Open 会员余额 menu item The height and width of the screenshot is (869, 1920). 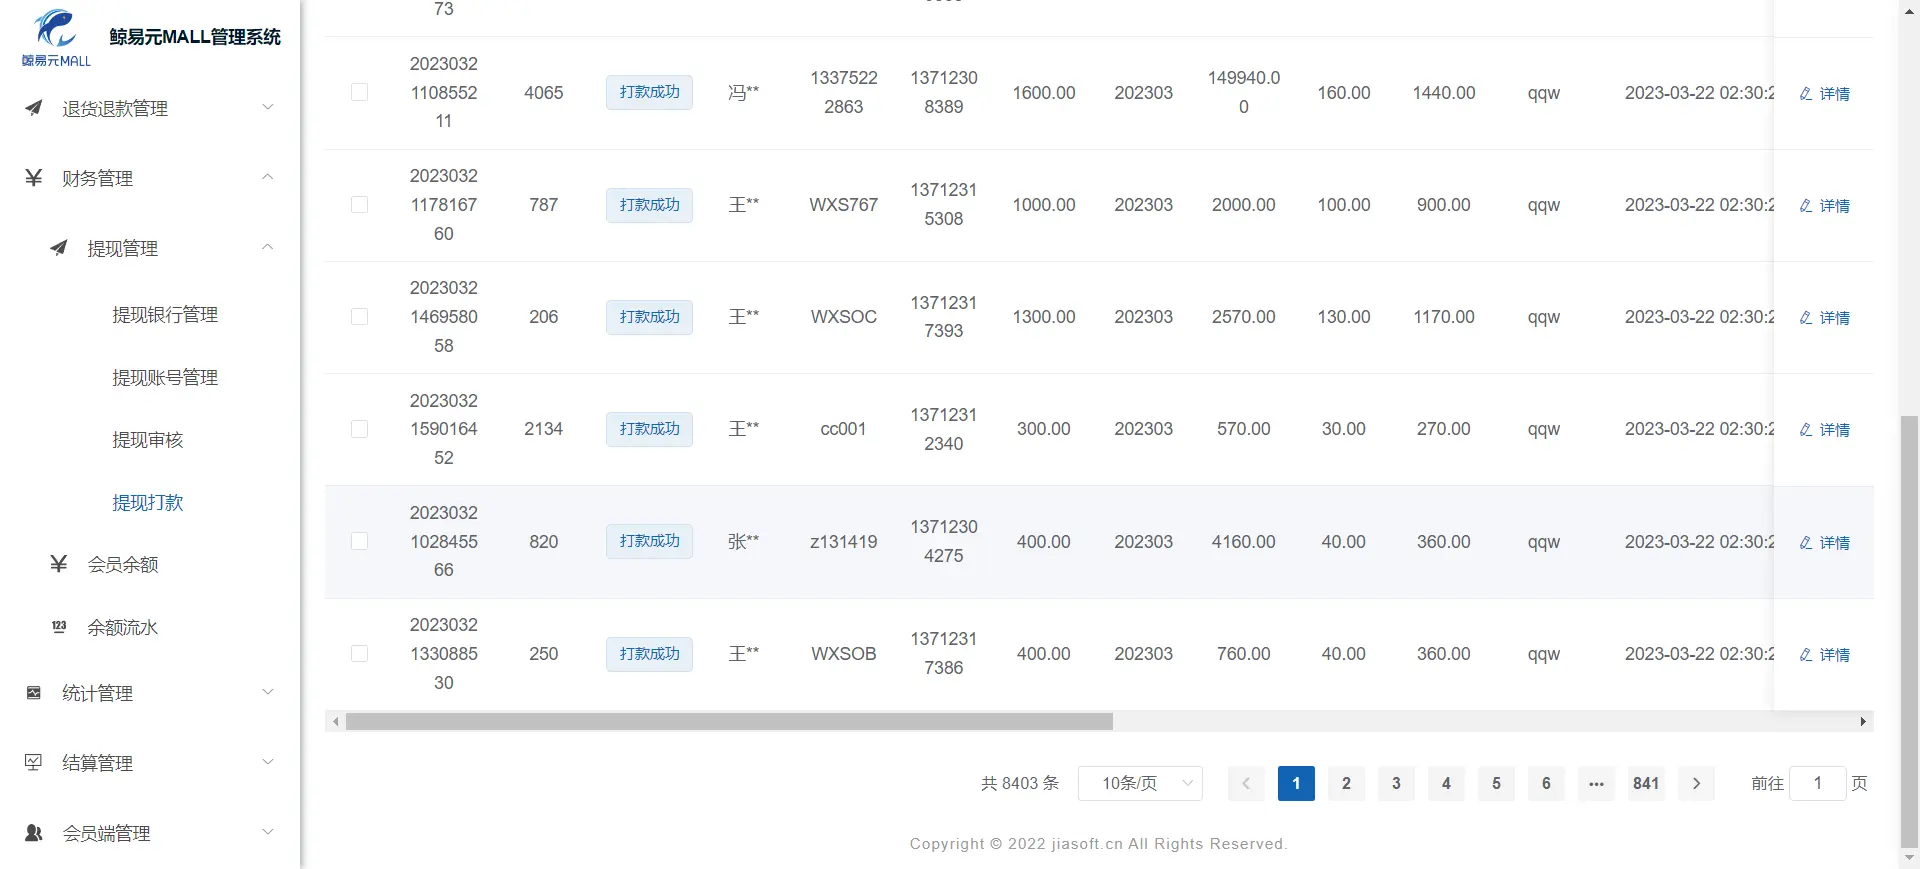(123, 565)
